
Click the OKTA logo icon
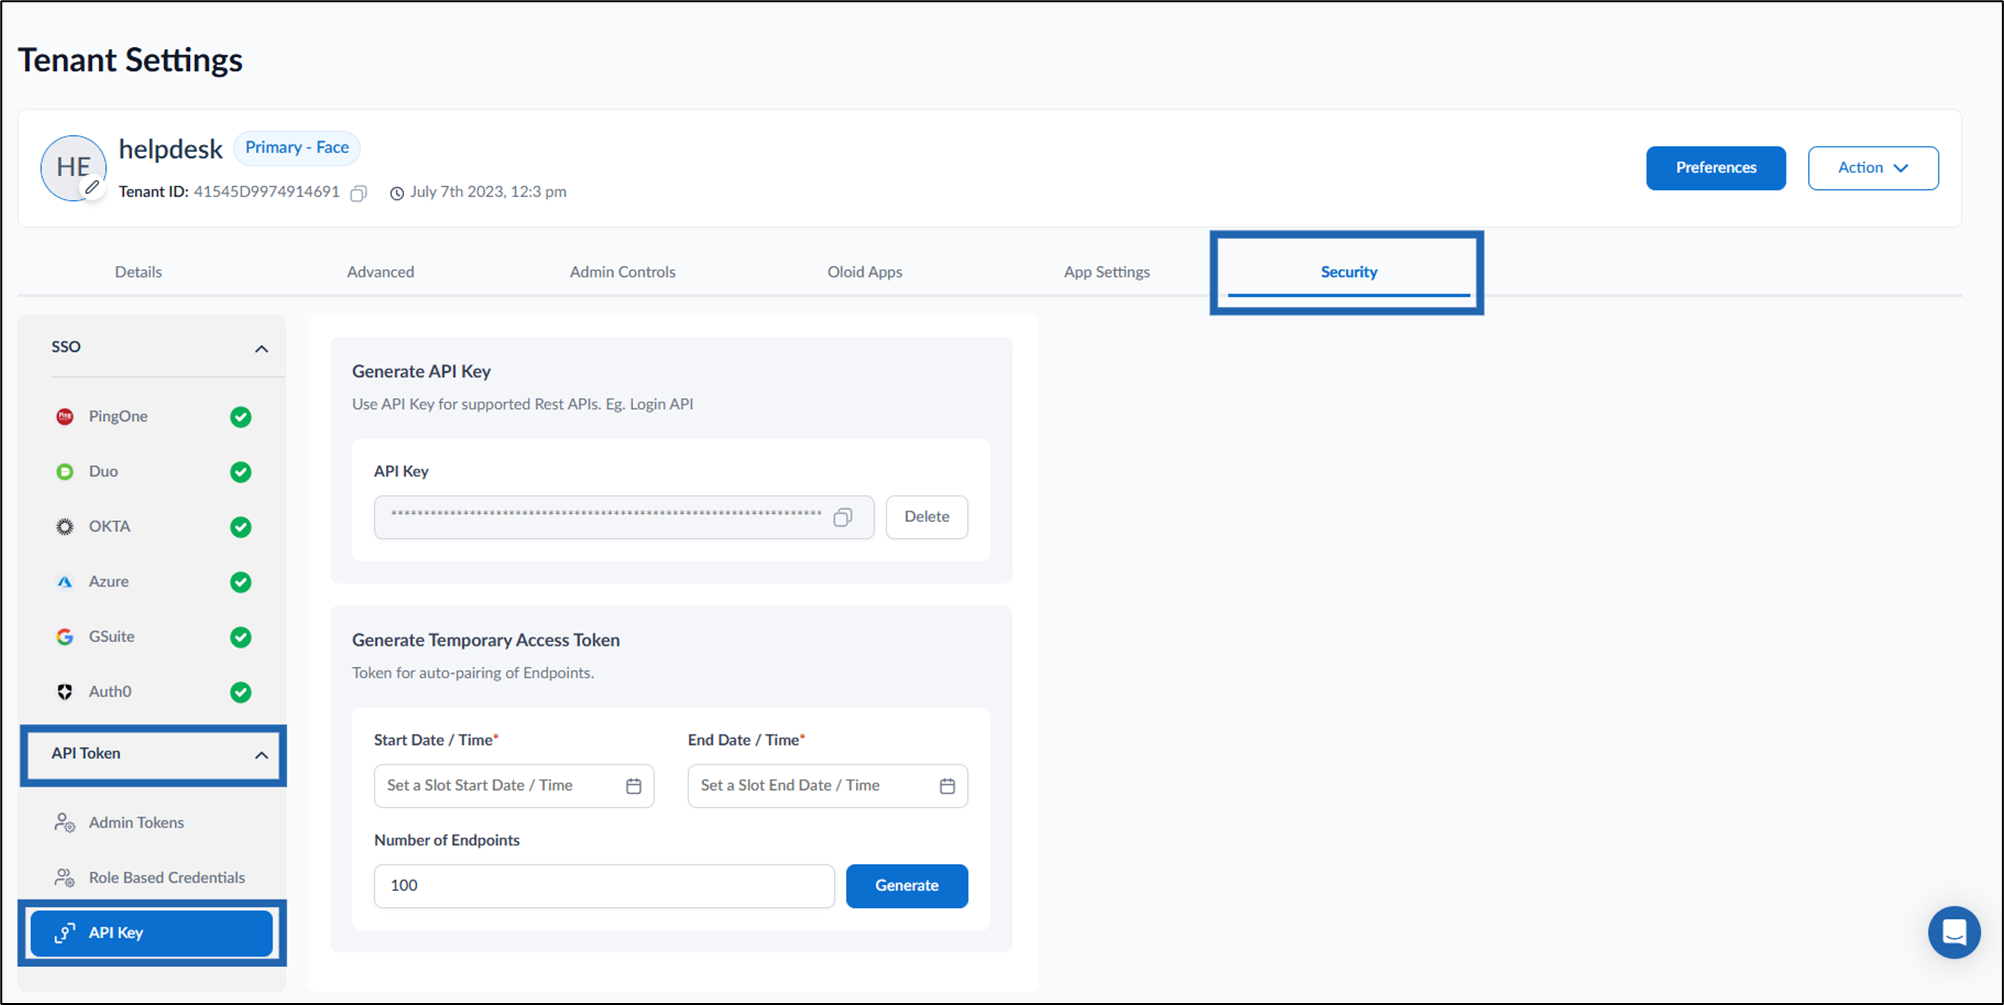tap(65, 527)
